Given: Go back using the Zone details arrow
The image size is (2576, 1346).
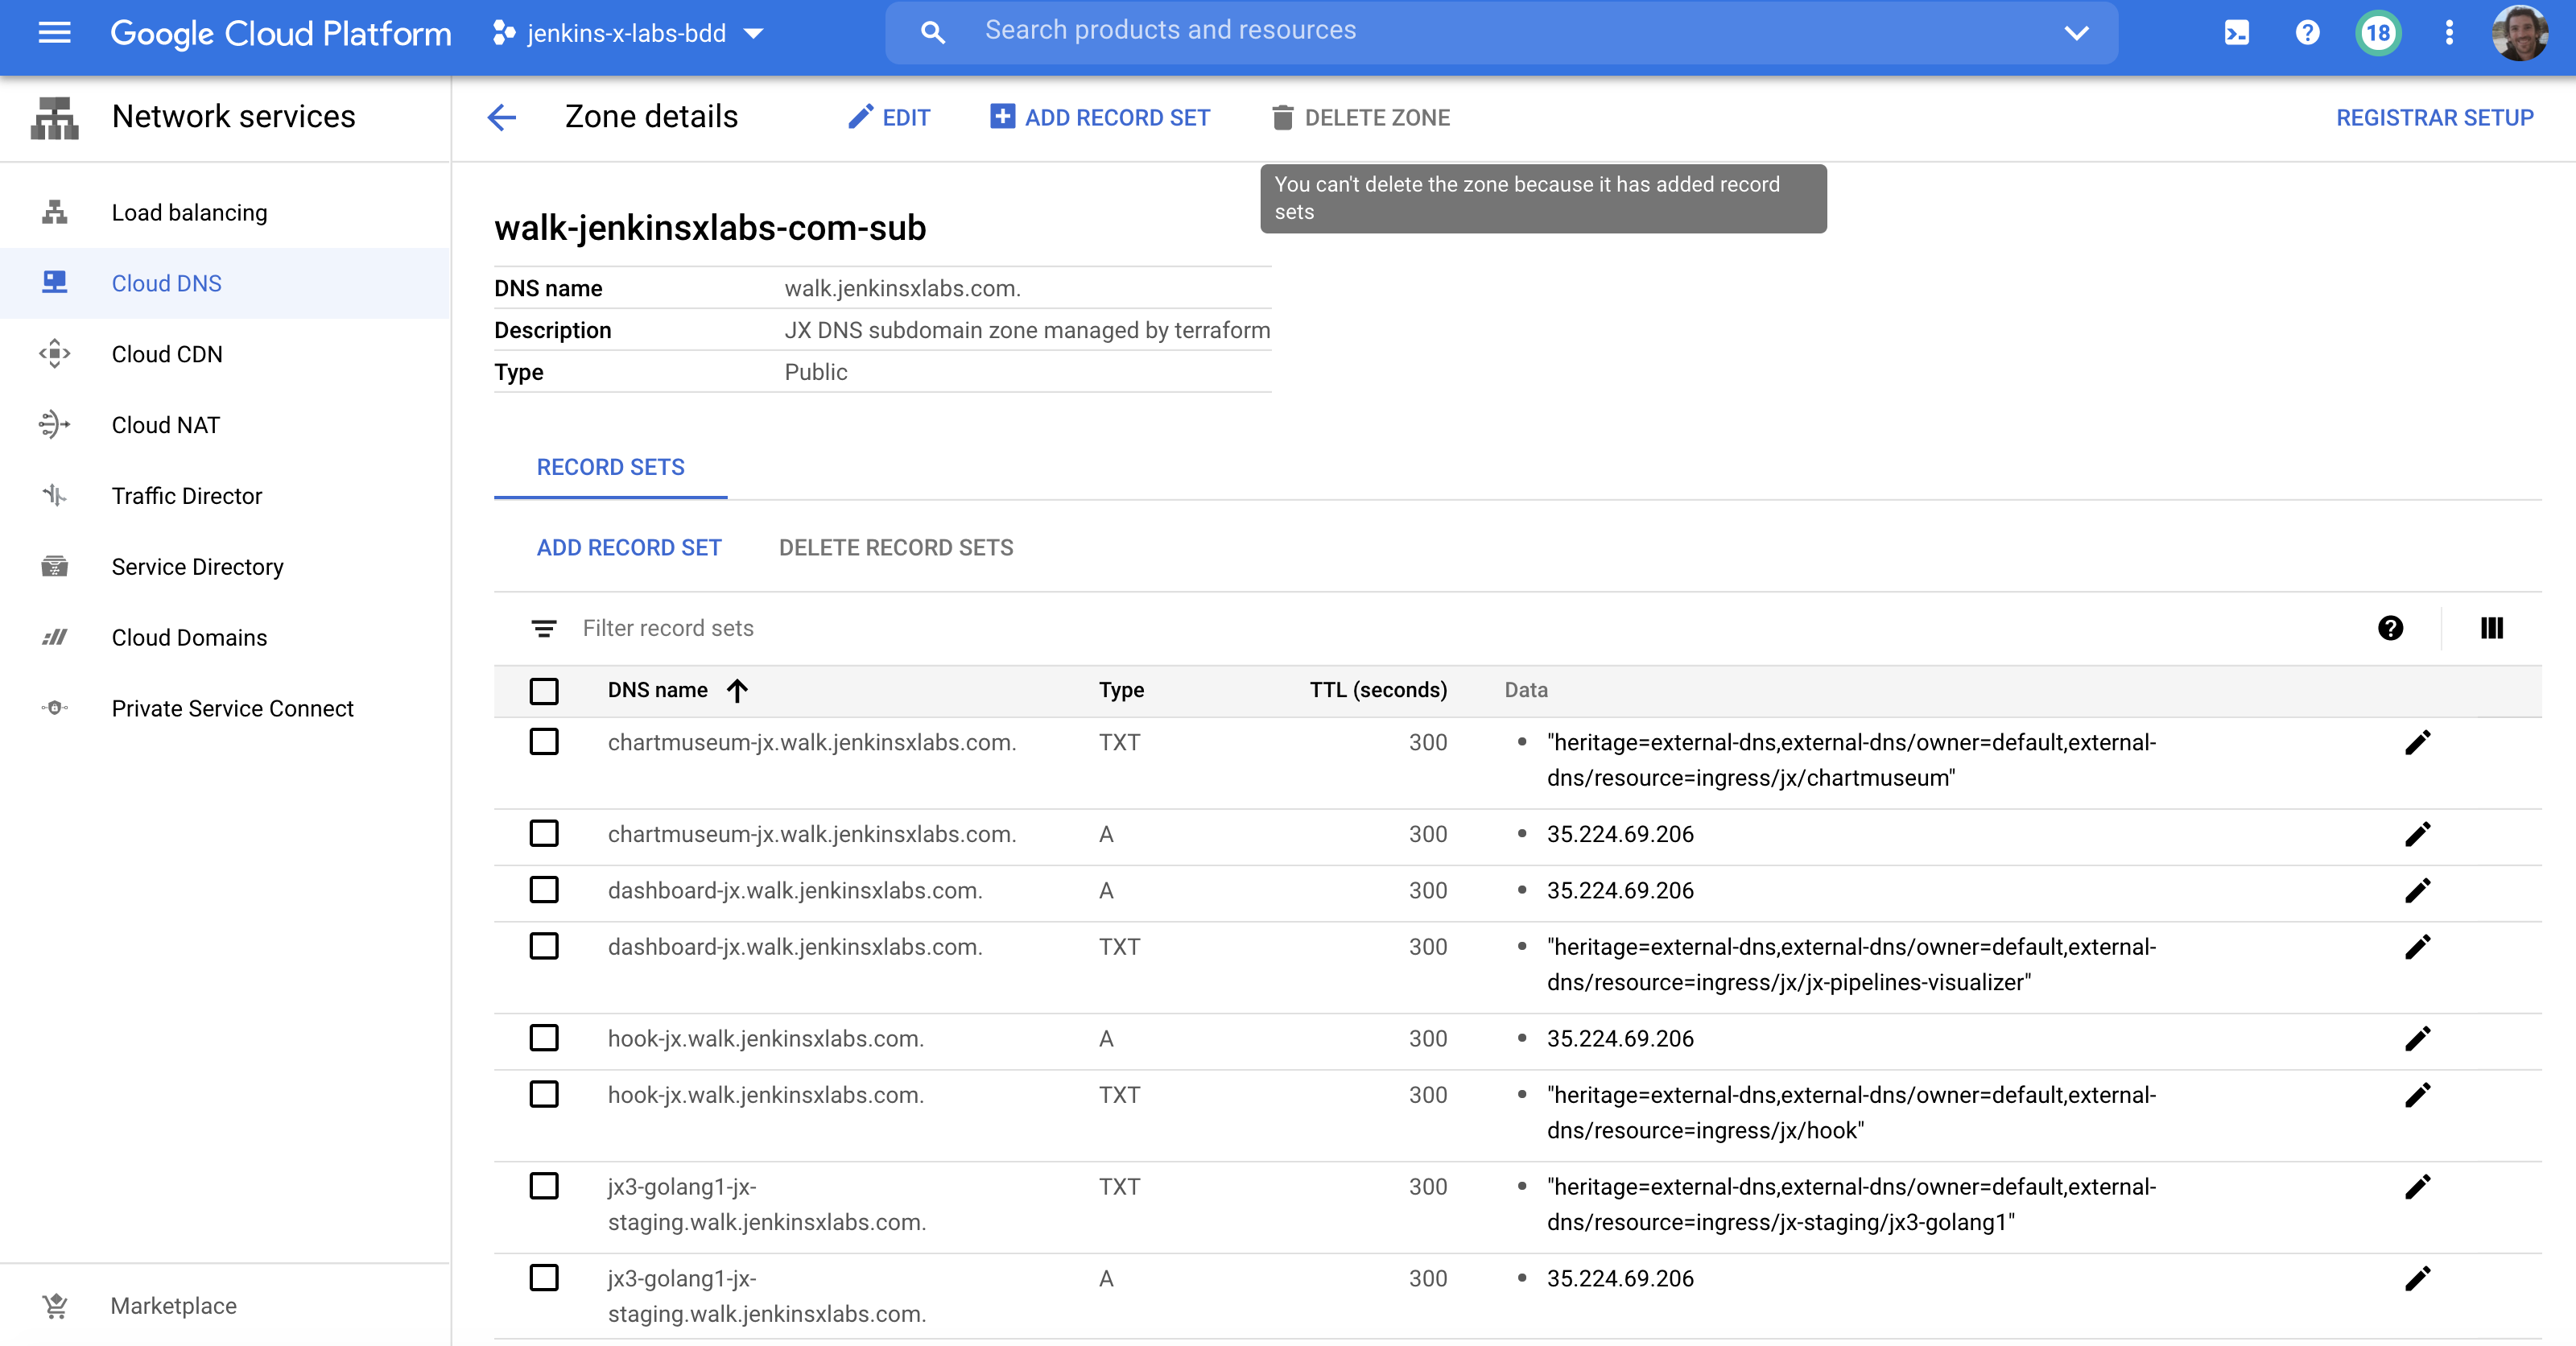Looking at the screenshot, I should [502, 118].
